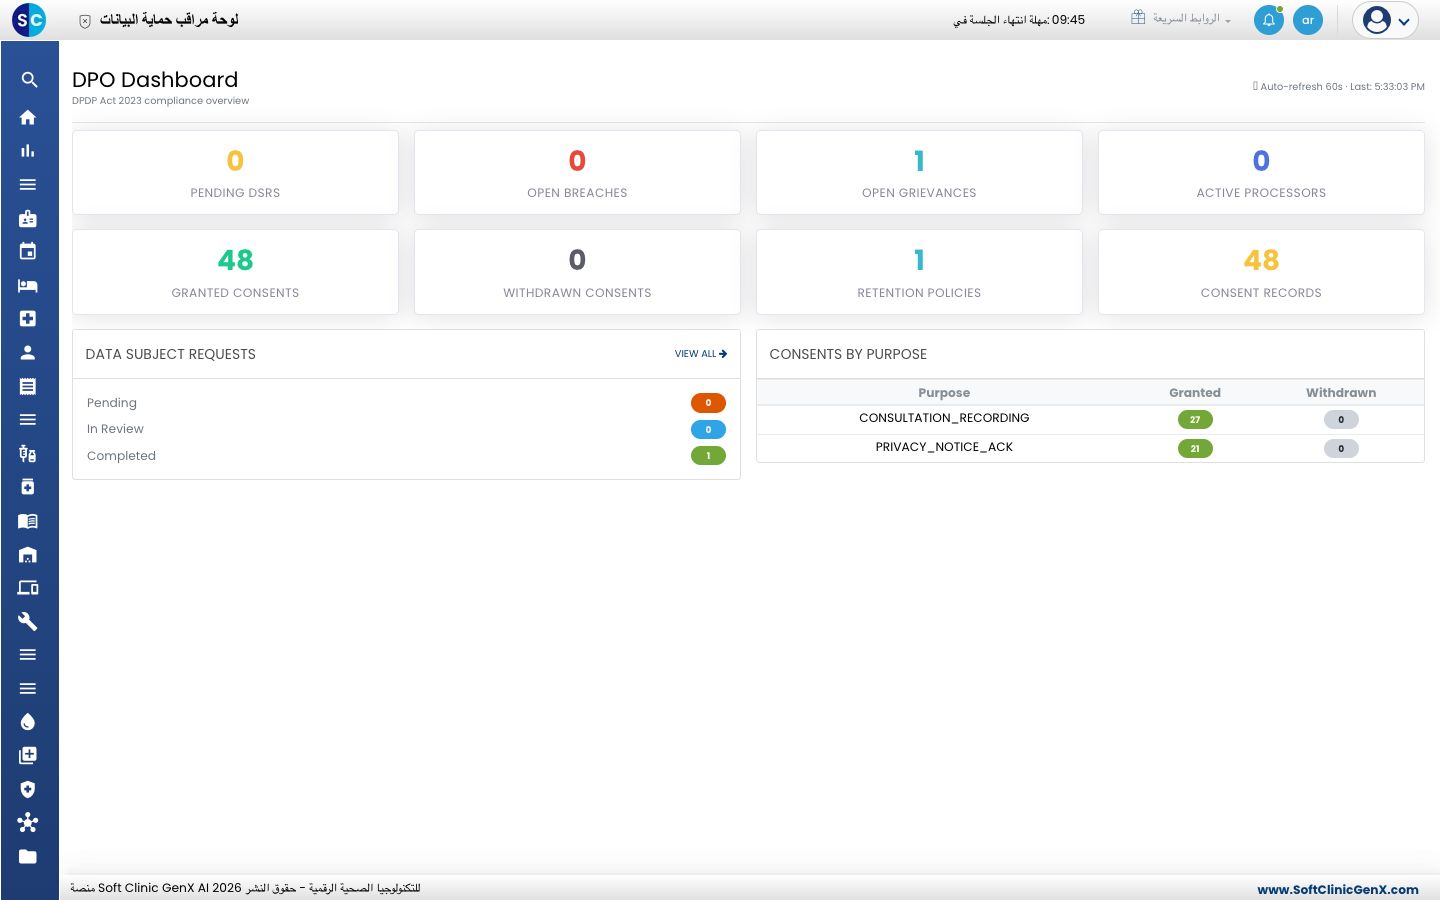Click the 'DATA SUBJECT REQUESTS' panel title
This screenshot has width=1440, height=900.
pyautogui.click(x=171, y=354)
